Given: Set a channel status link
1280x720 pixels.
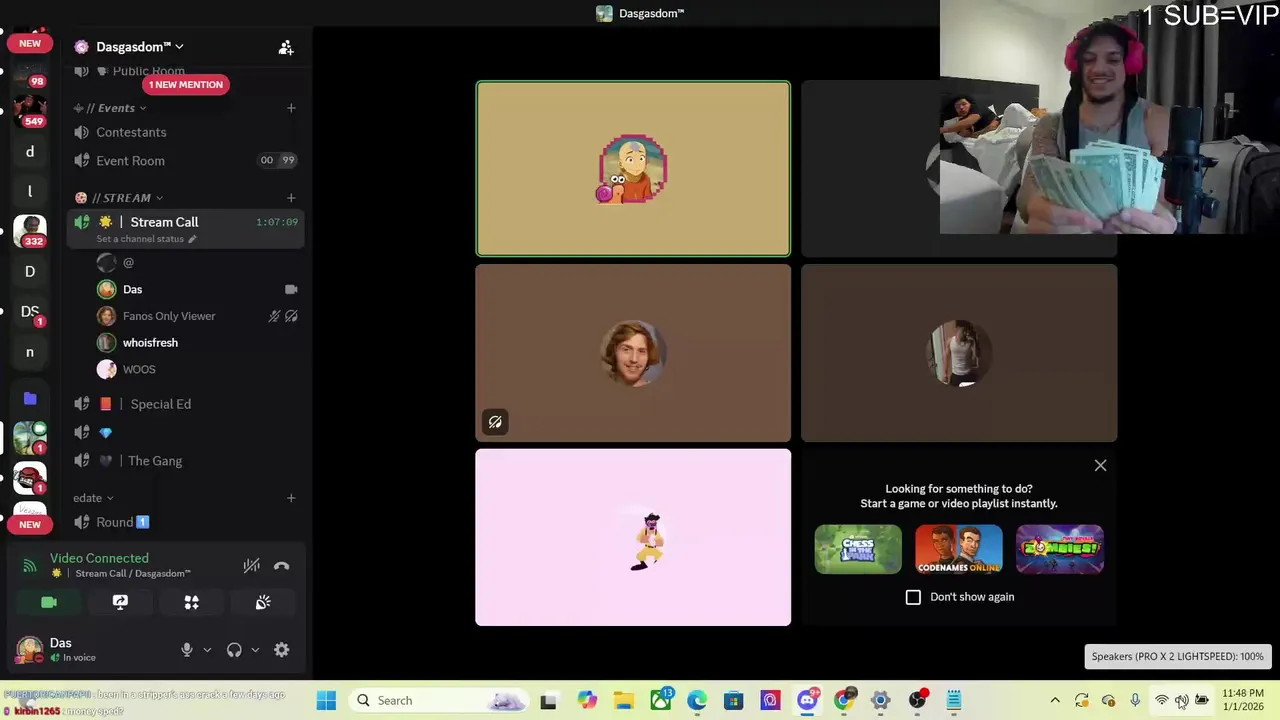Looking at the screenshot, I should coord(146,239).
